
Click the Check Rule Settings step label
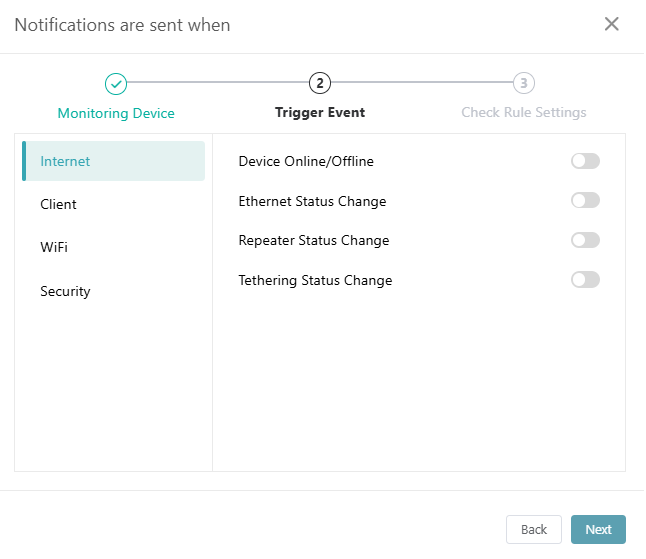[524, 113]
